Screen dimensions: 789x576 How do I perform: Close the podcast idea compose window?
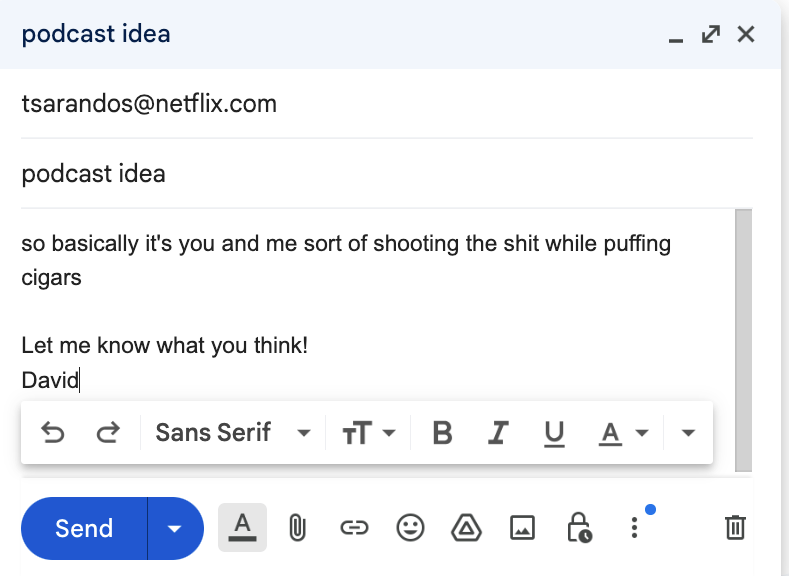[746, 34]
